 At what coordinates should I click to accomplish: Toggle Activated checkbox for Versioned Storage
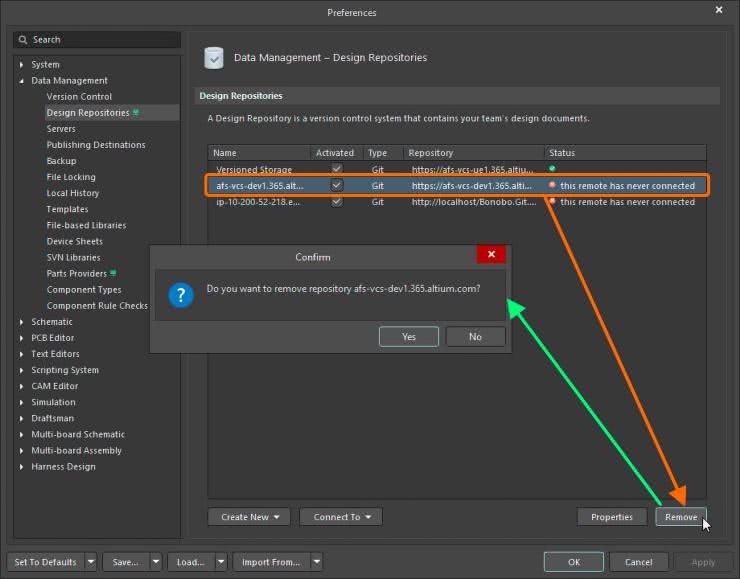tap(337, 170)
